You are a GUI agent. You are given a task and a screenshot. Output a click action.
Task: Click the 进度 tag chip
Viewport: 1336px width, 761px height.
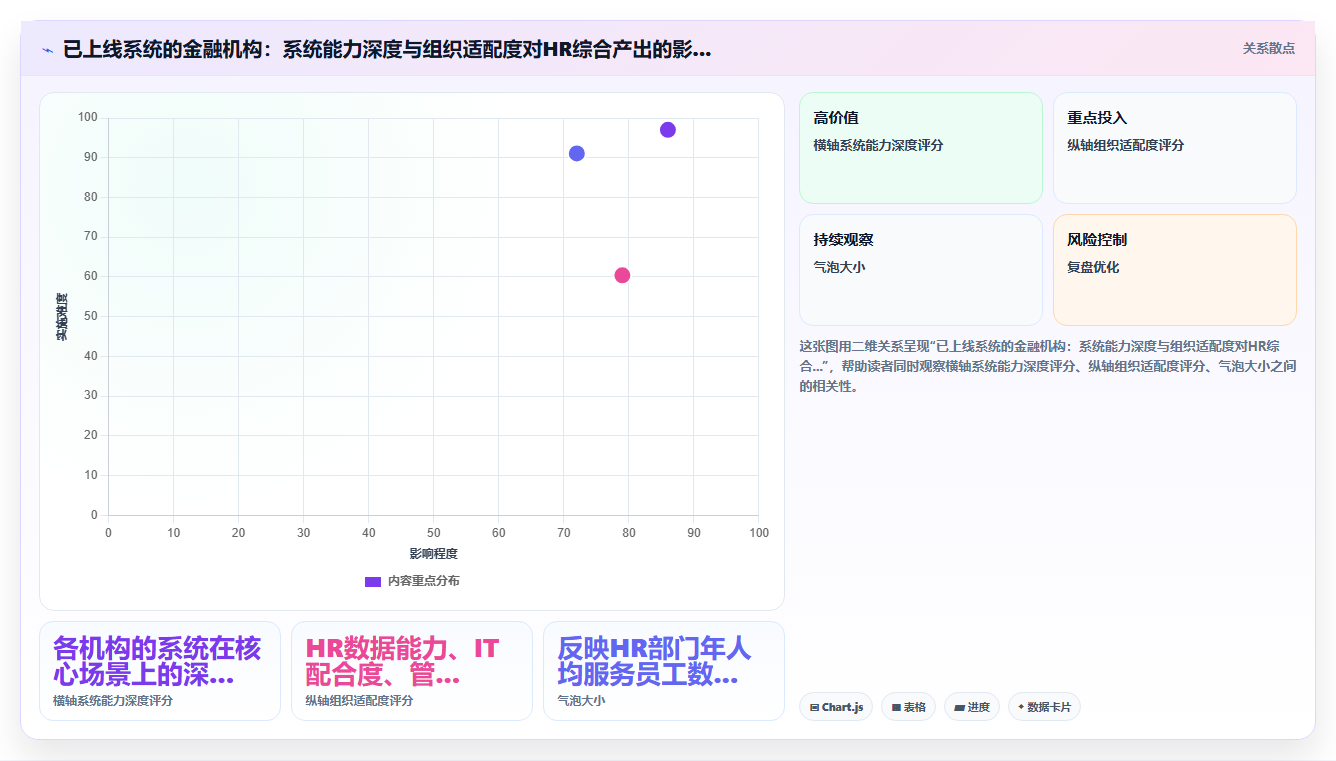(972, 707)
